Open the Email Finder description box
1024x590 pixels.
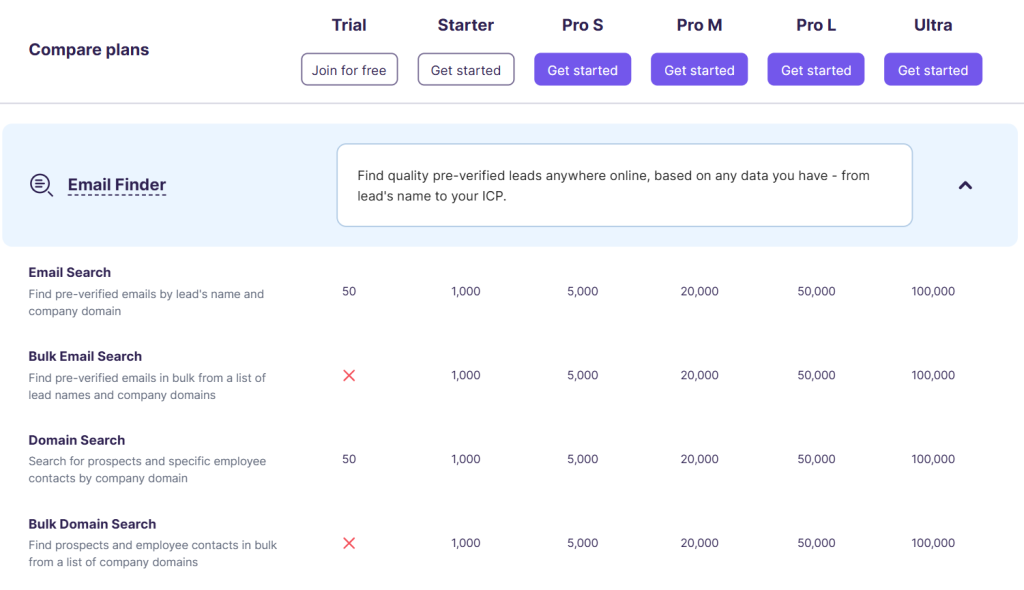coord(624,186)
